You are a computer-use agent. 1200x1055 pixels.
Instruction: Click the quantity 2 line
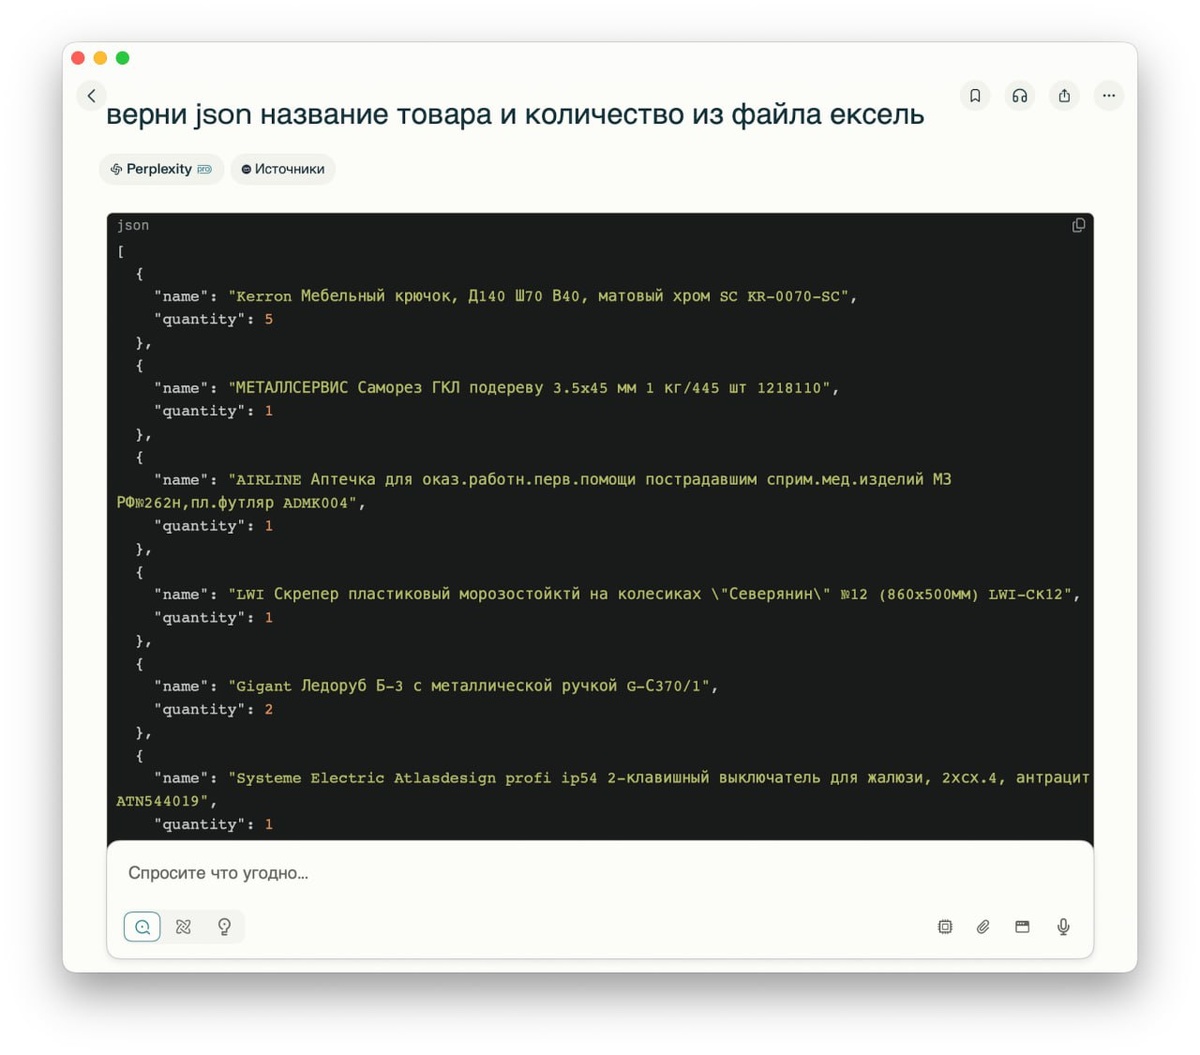[x=214, y=709]
